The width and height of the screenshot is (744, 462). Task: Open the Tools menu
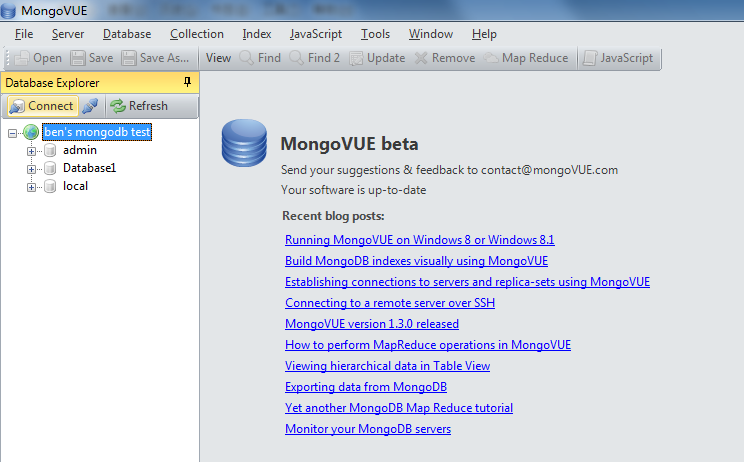coord(375,34)
